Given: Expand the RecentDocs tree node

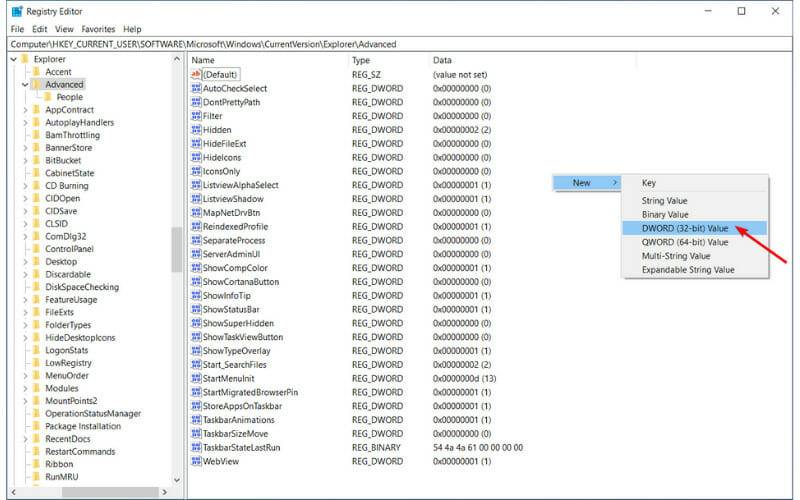Looking at the screenshot, I should [x=25, y=439].
